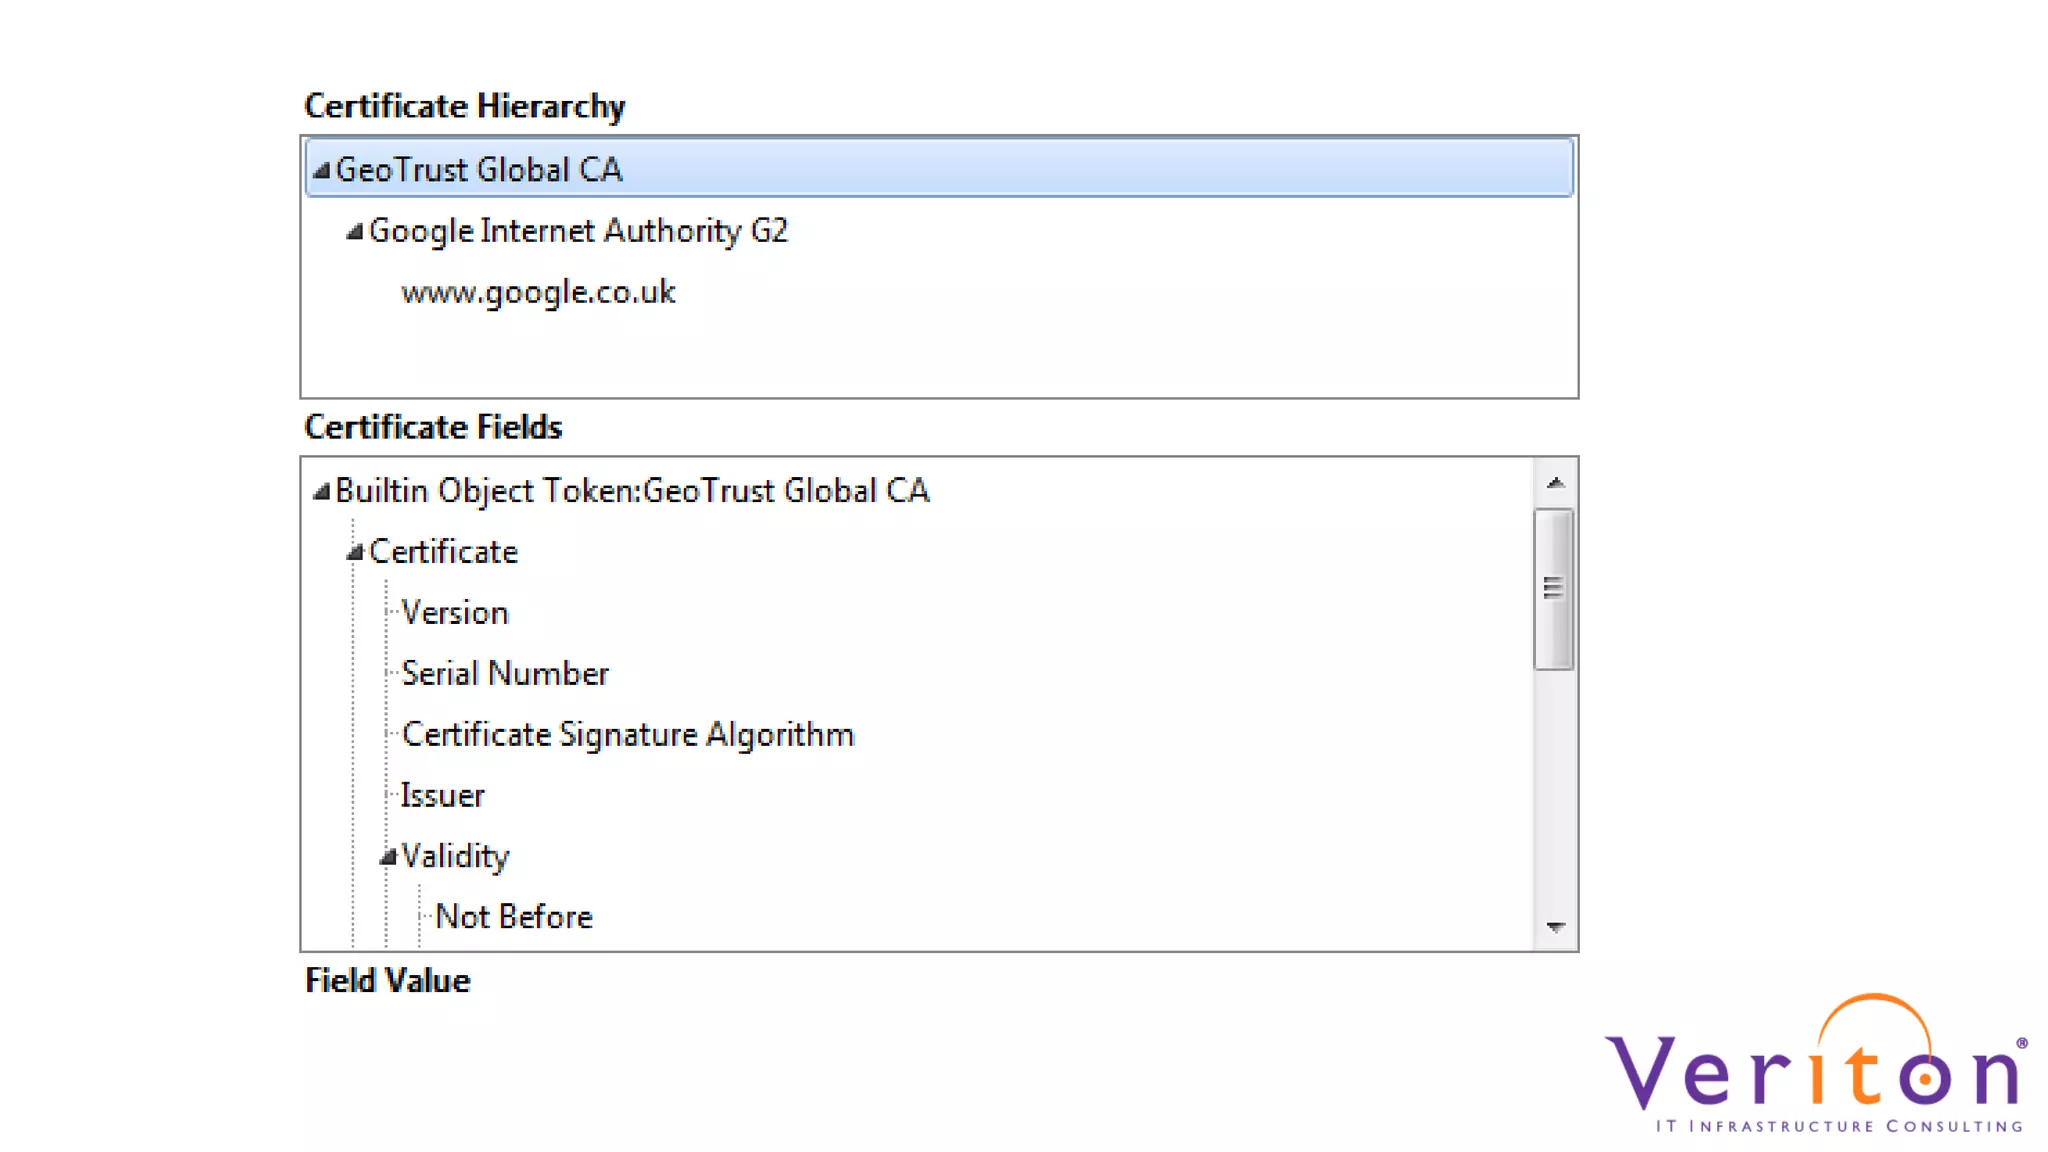
Task: Select Google Internet Authority G2 certificate
Action: point(578,231)
